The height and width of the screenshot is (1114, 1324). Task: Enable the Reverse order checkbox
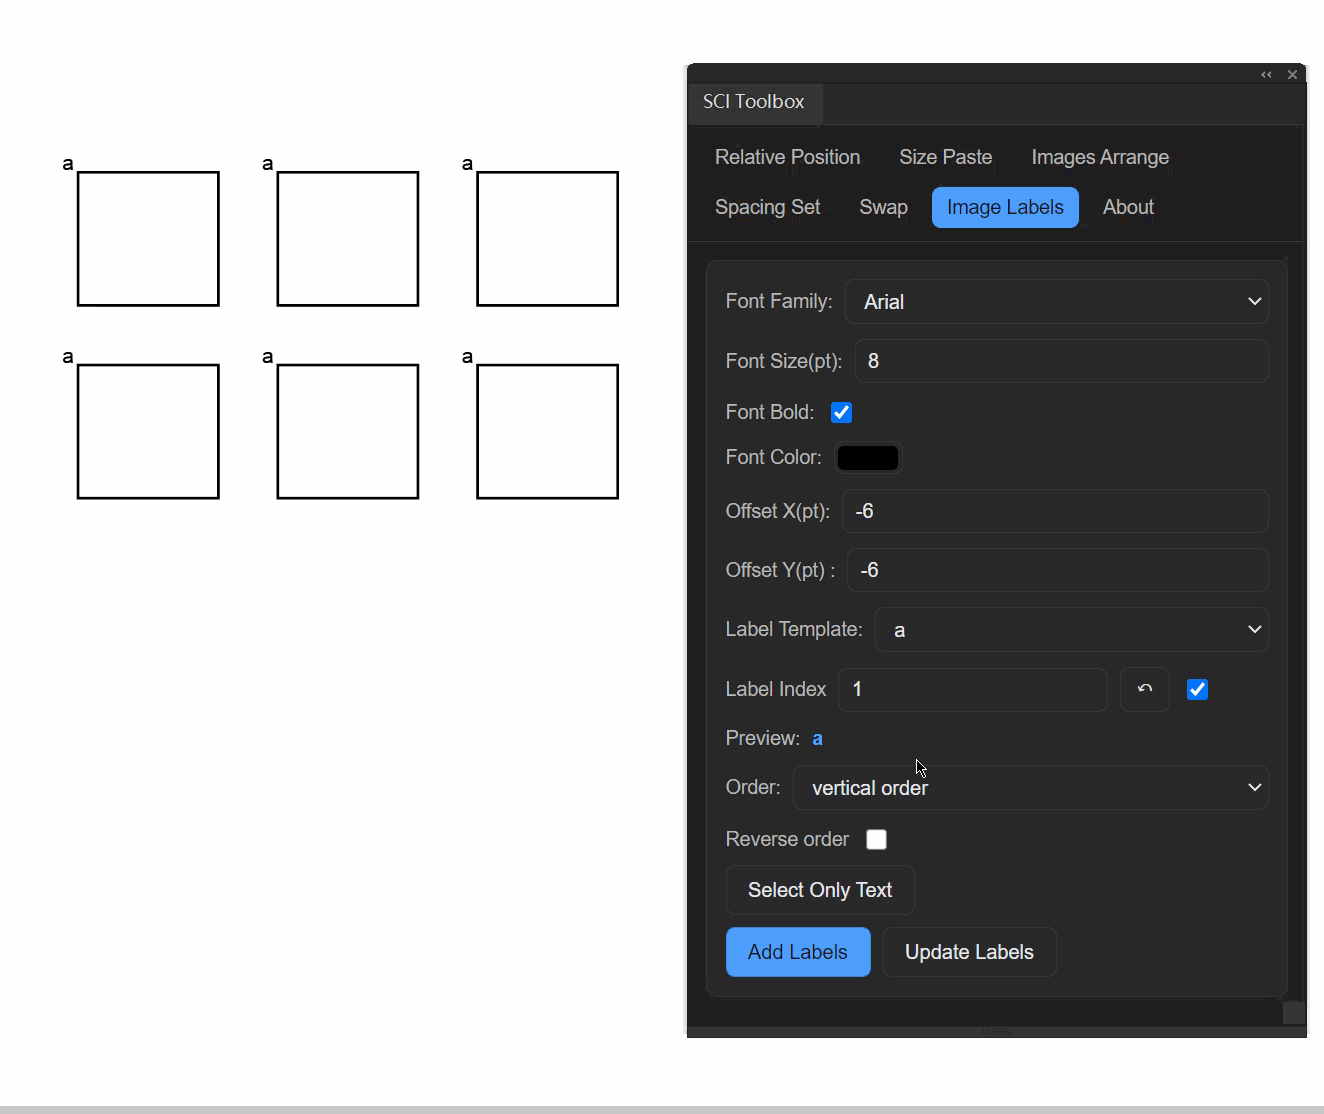876,840
